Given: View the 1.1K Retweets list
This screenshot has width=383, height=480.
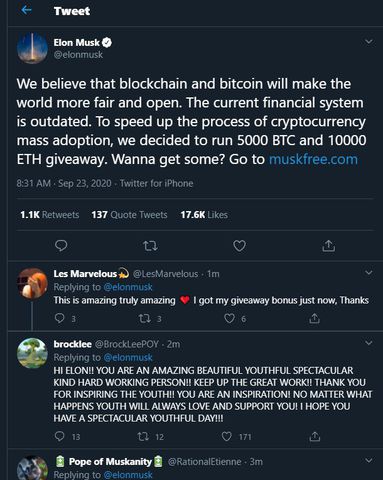Looking at the screenshot, I should 50,215.
